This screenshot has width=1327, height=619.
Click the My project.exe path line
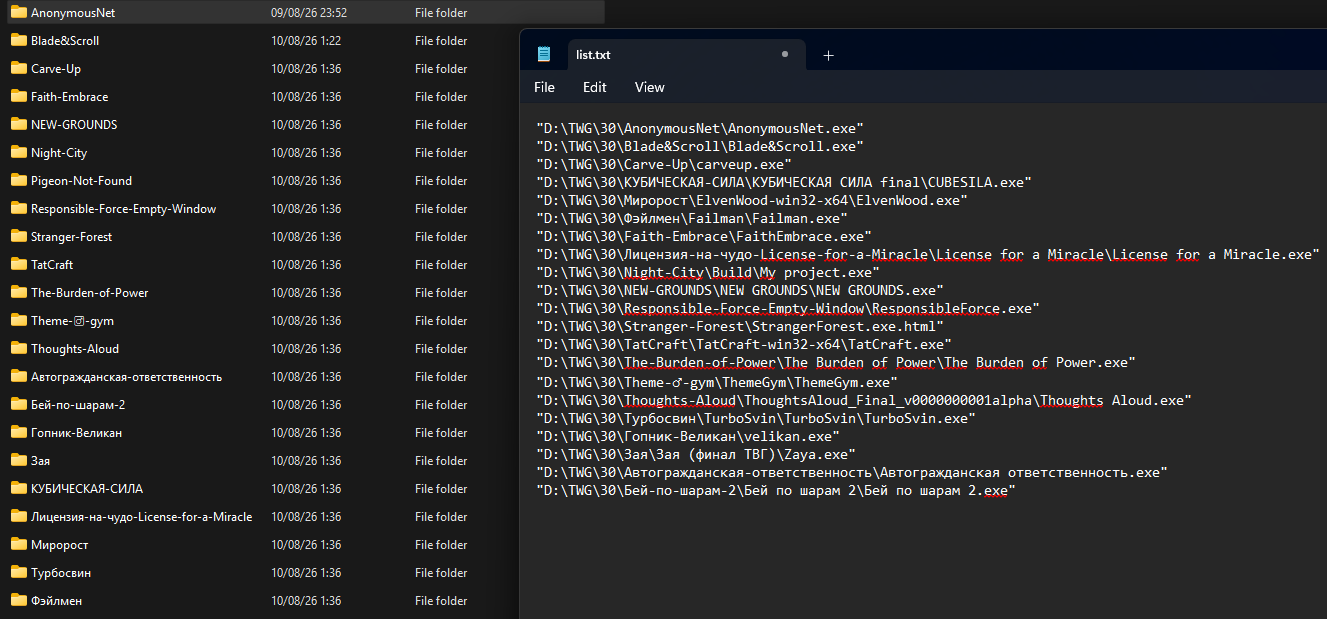pos(707,273)
